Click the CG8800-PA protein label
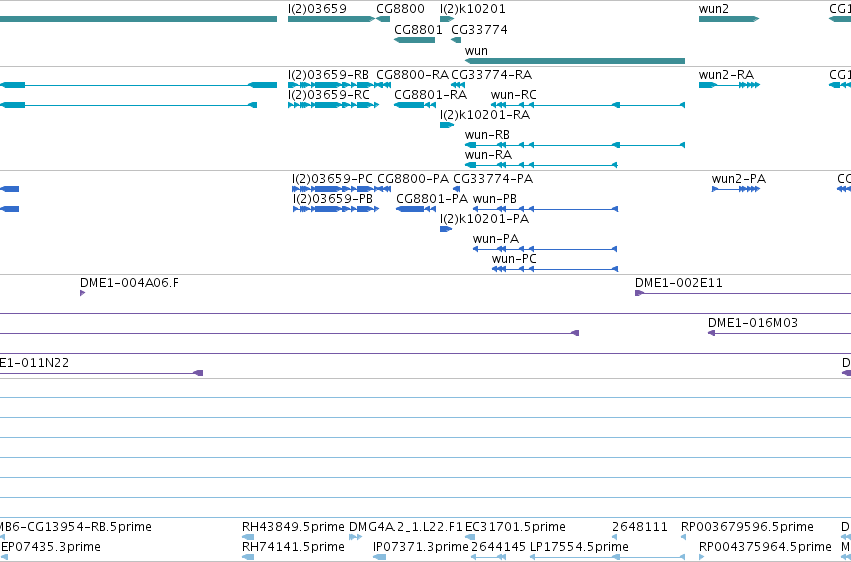This screenshot has width=851, height=562. point(413,179)
